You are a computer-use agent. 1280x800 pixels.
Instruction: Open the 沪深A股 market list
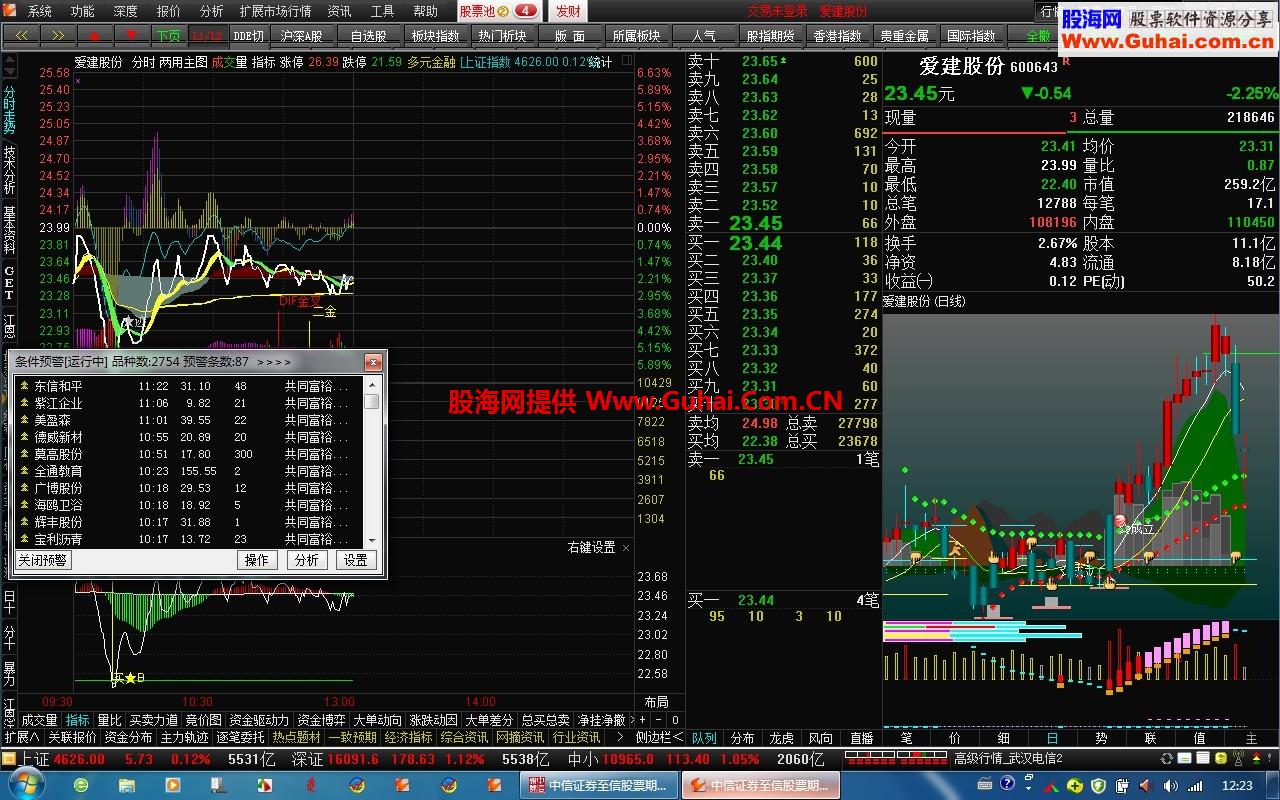pos(302,35)
